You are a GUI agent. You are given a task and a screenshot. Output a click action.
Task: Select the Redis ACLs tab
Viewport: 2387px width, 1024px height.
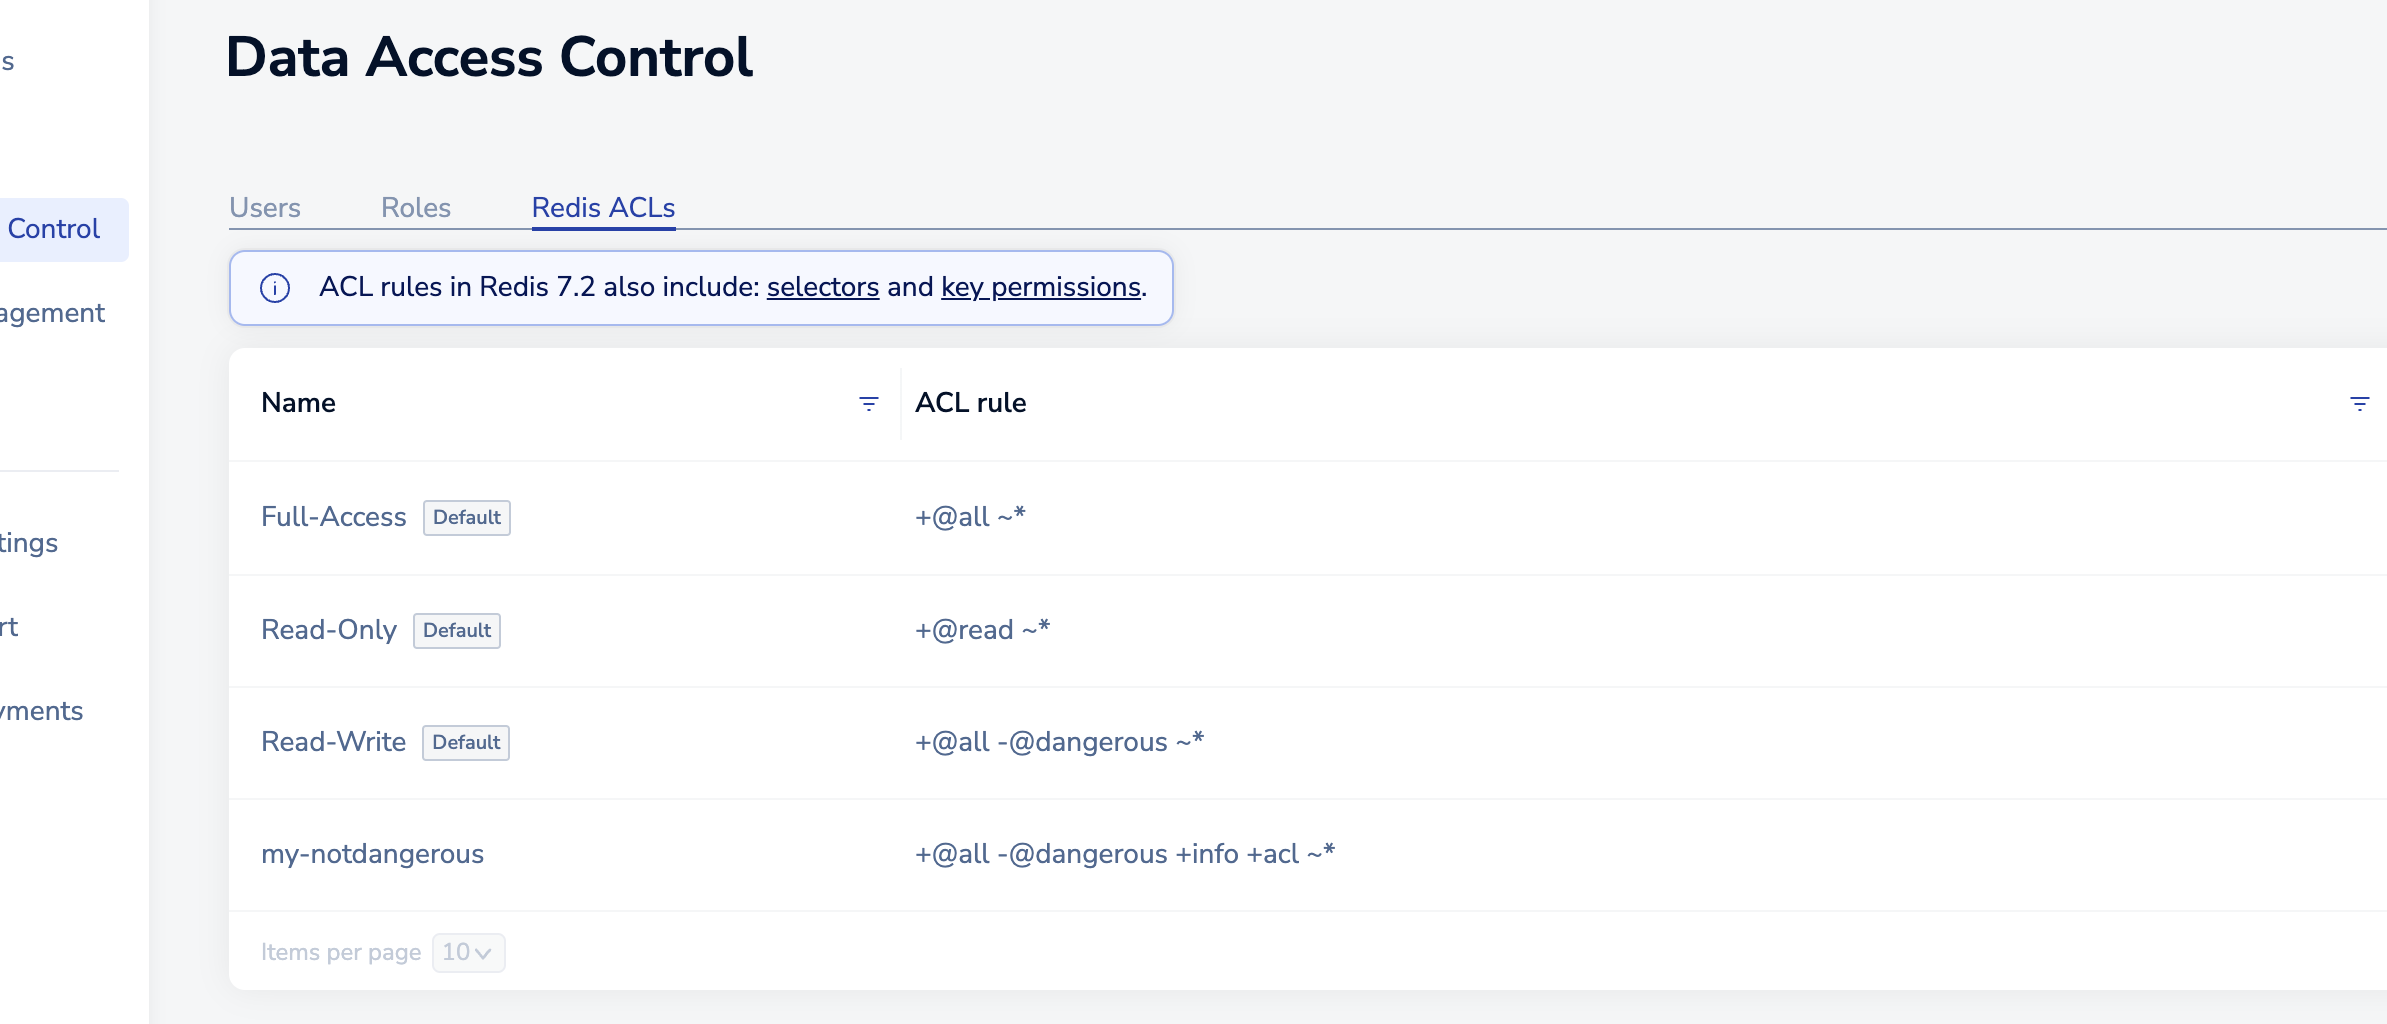click(x=603, y=208)
